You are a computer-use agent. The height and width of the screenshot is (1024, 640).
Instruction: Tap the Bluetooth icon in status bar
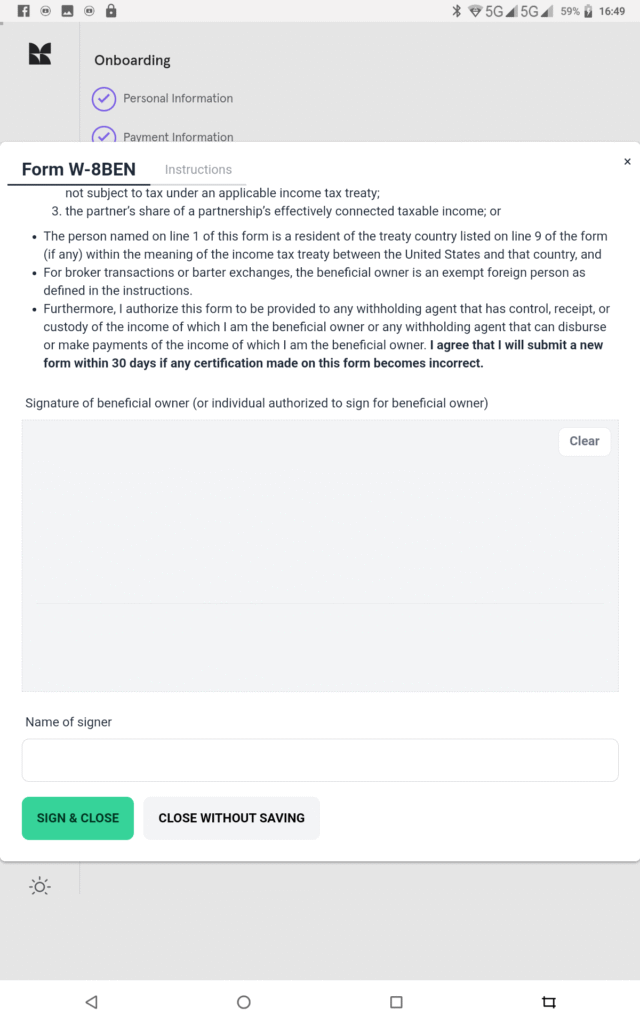456,11
